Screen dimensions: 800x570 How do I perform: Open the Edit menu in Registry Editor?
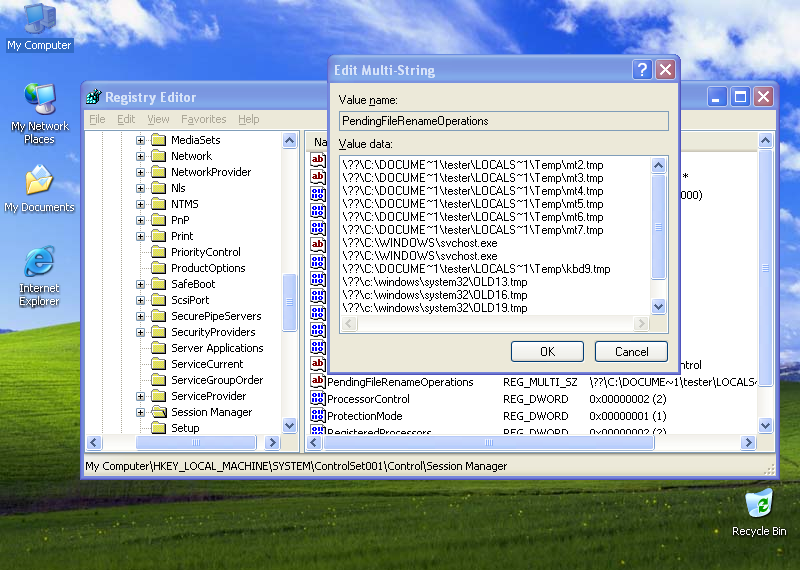(126, 119)
